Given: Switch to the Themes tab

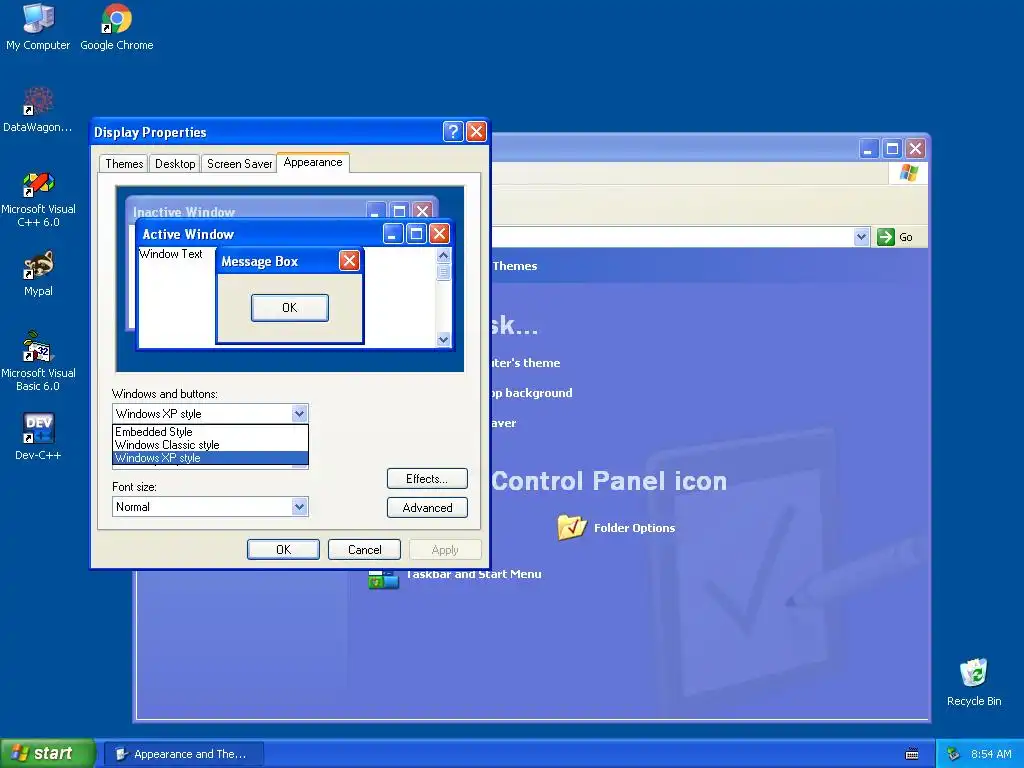Looking at the screenshot, I should [124, 164].
